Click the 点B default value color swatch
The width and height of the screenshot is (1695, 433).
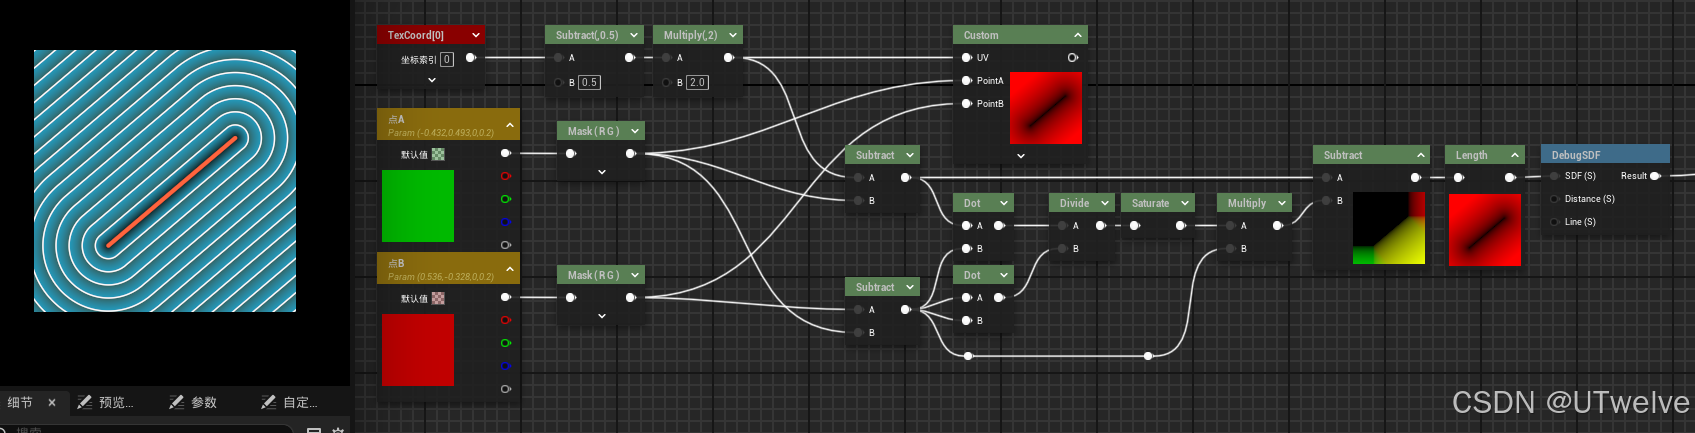[438, 298]
